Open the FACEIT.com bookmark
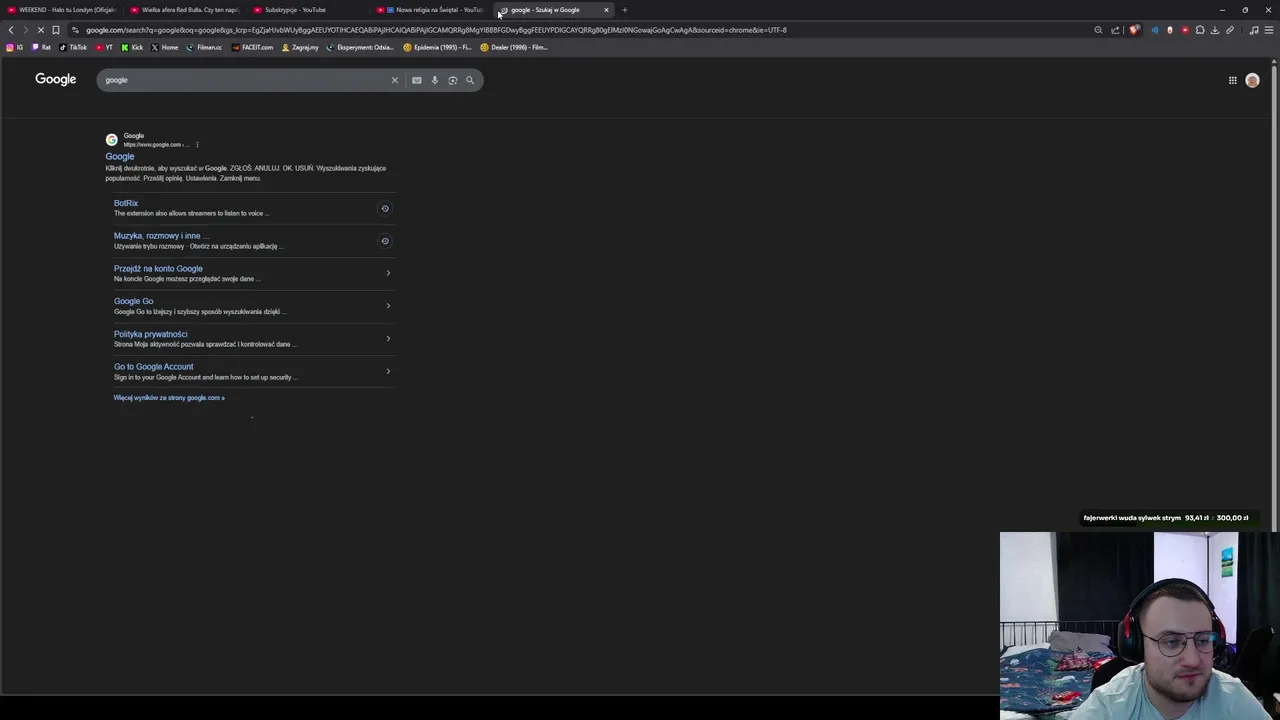Screen dimensions: 1280x720 click(252, 47)
